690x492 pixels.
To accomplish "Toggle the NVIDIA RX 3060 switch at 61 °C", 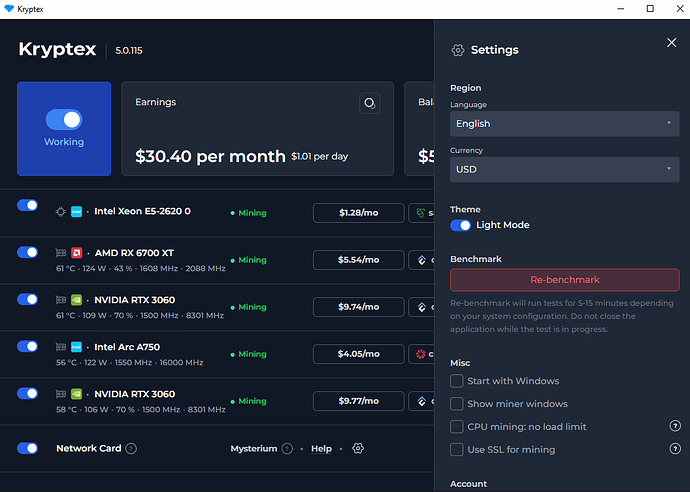I will pos(27,299).
